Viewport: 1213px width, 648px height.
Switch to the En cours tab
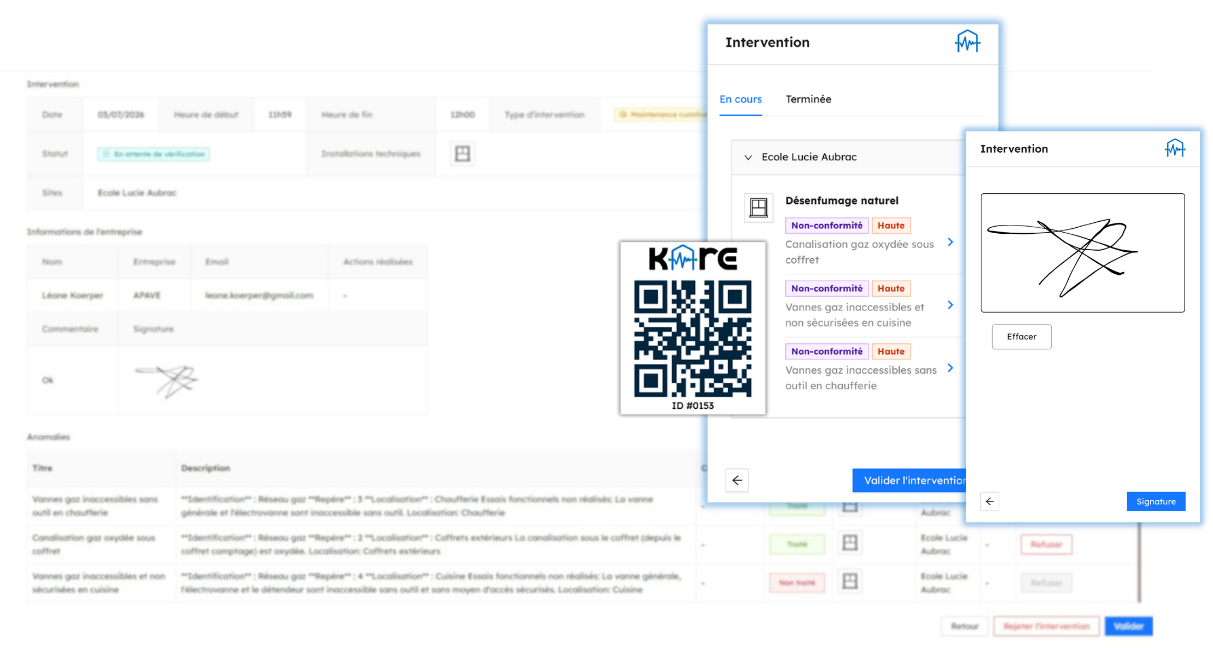tap(741, 99)
